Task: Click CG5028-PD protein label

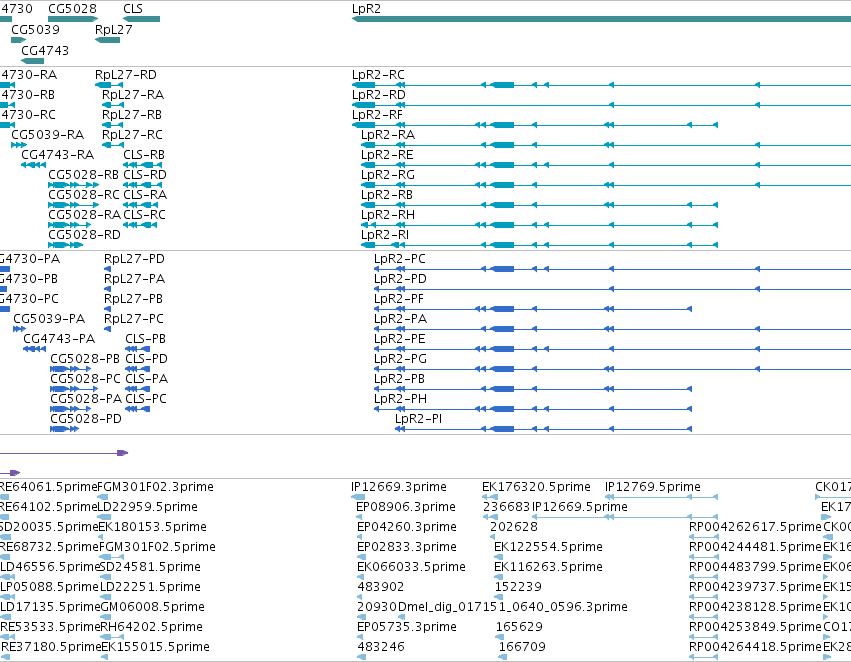Action: click(86, 419)
